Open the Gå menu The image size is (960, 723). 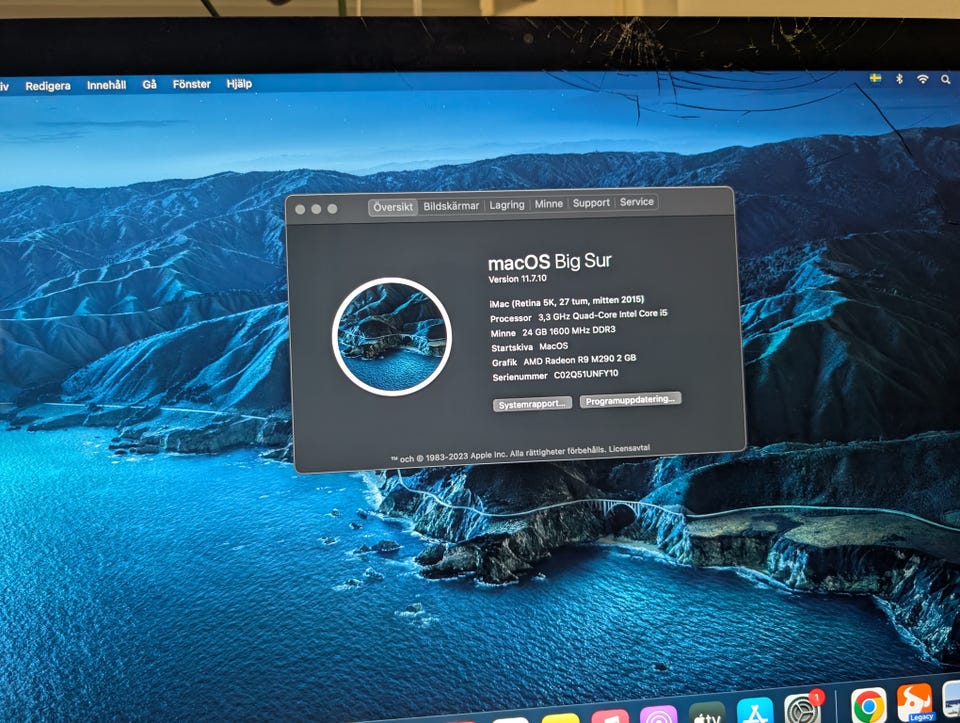point(149,84)
